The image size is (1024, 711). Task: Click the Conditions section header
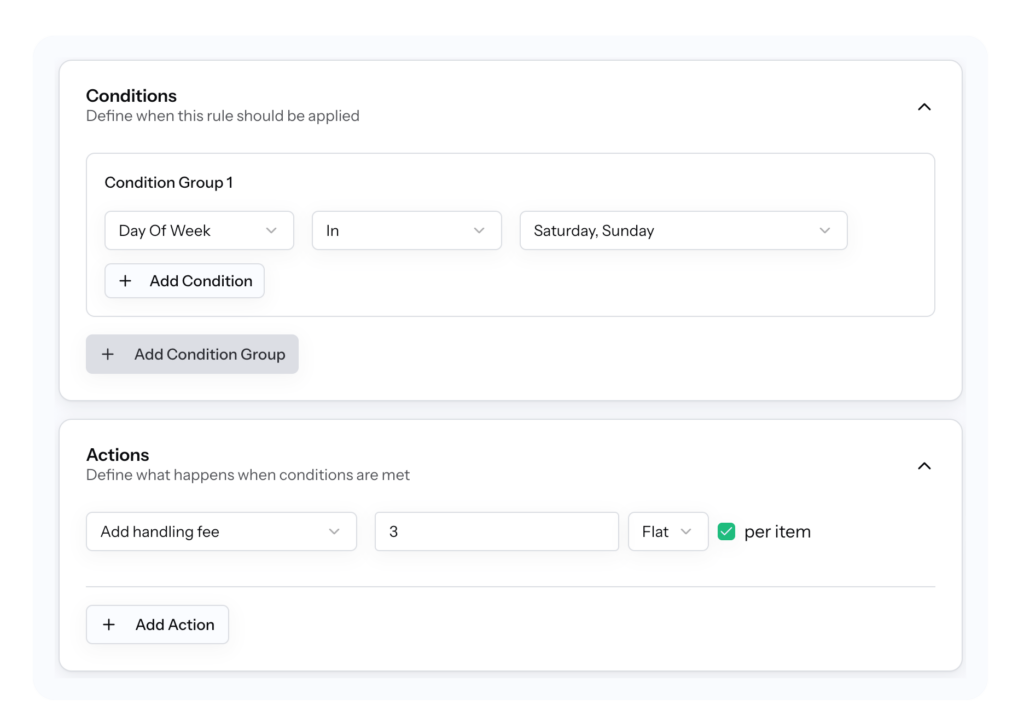click(x=131, y=95)
